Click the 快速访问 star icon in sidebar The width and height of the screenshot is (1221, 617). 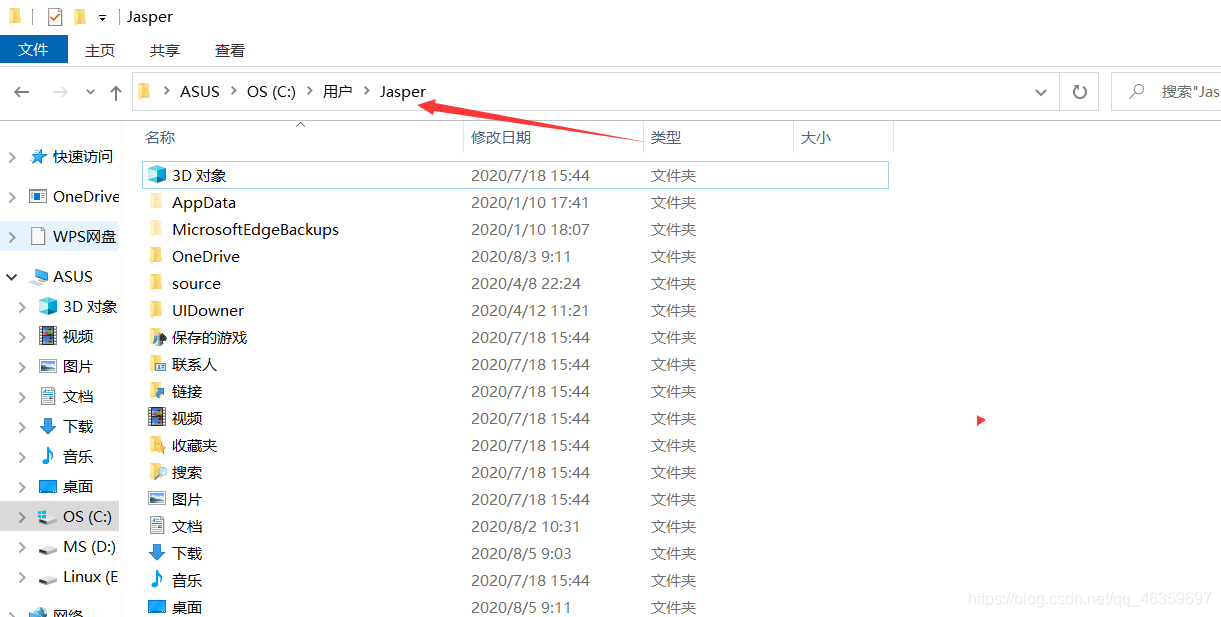coord(39,157)
